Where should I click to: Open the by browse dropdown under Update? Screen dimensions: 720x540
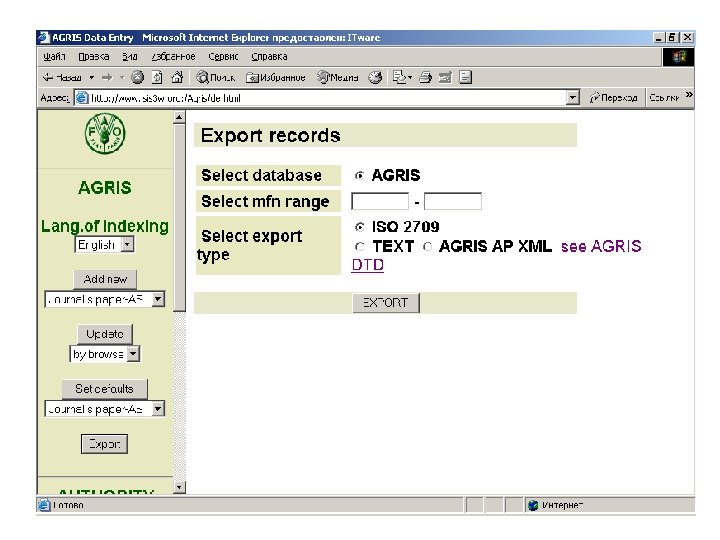133,354
